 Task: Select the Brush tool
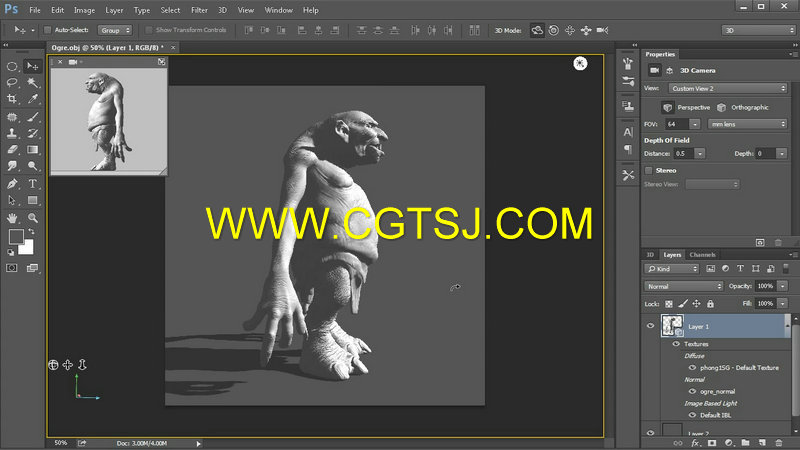(32, 117)
